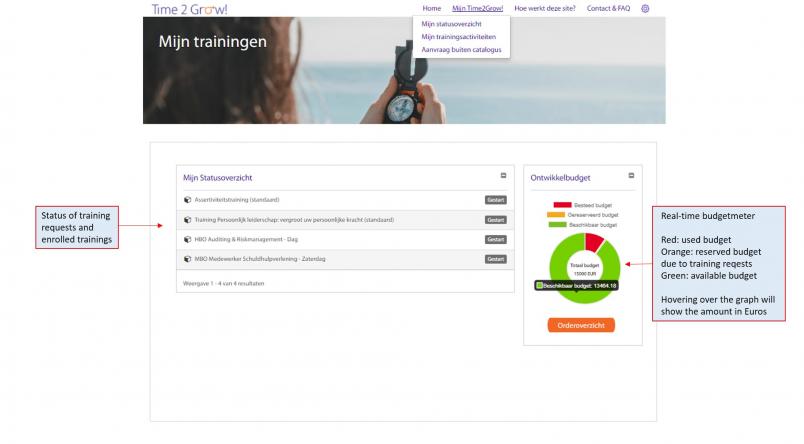Go to Home in navigation bar
Viewport: 804px width, 444px height.
431,8
